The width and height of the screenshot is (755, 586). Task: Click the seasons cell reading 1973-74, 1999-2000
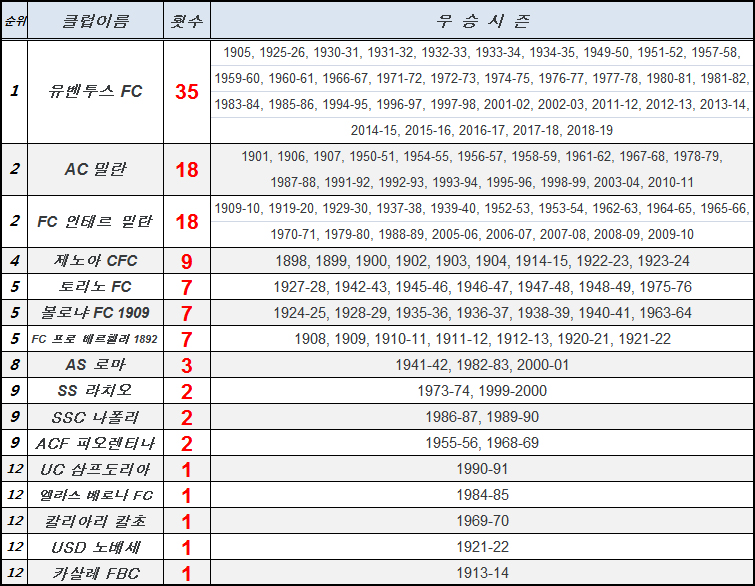tap(482, 391)
